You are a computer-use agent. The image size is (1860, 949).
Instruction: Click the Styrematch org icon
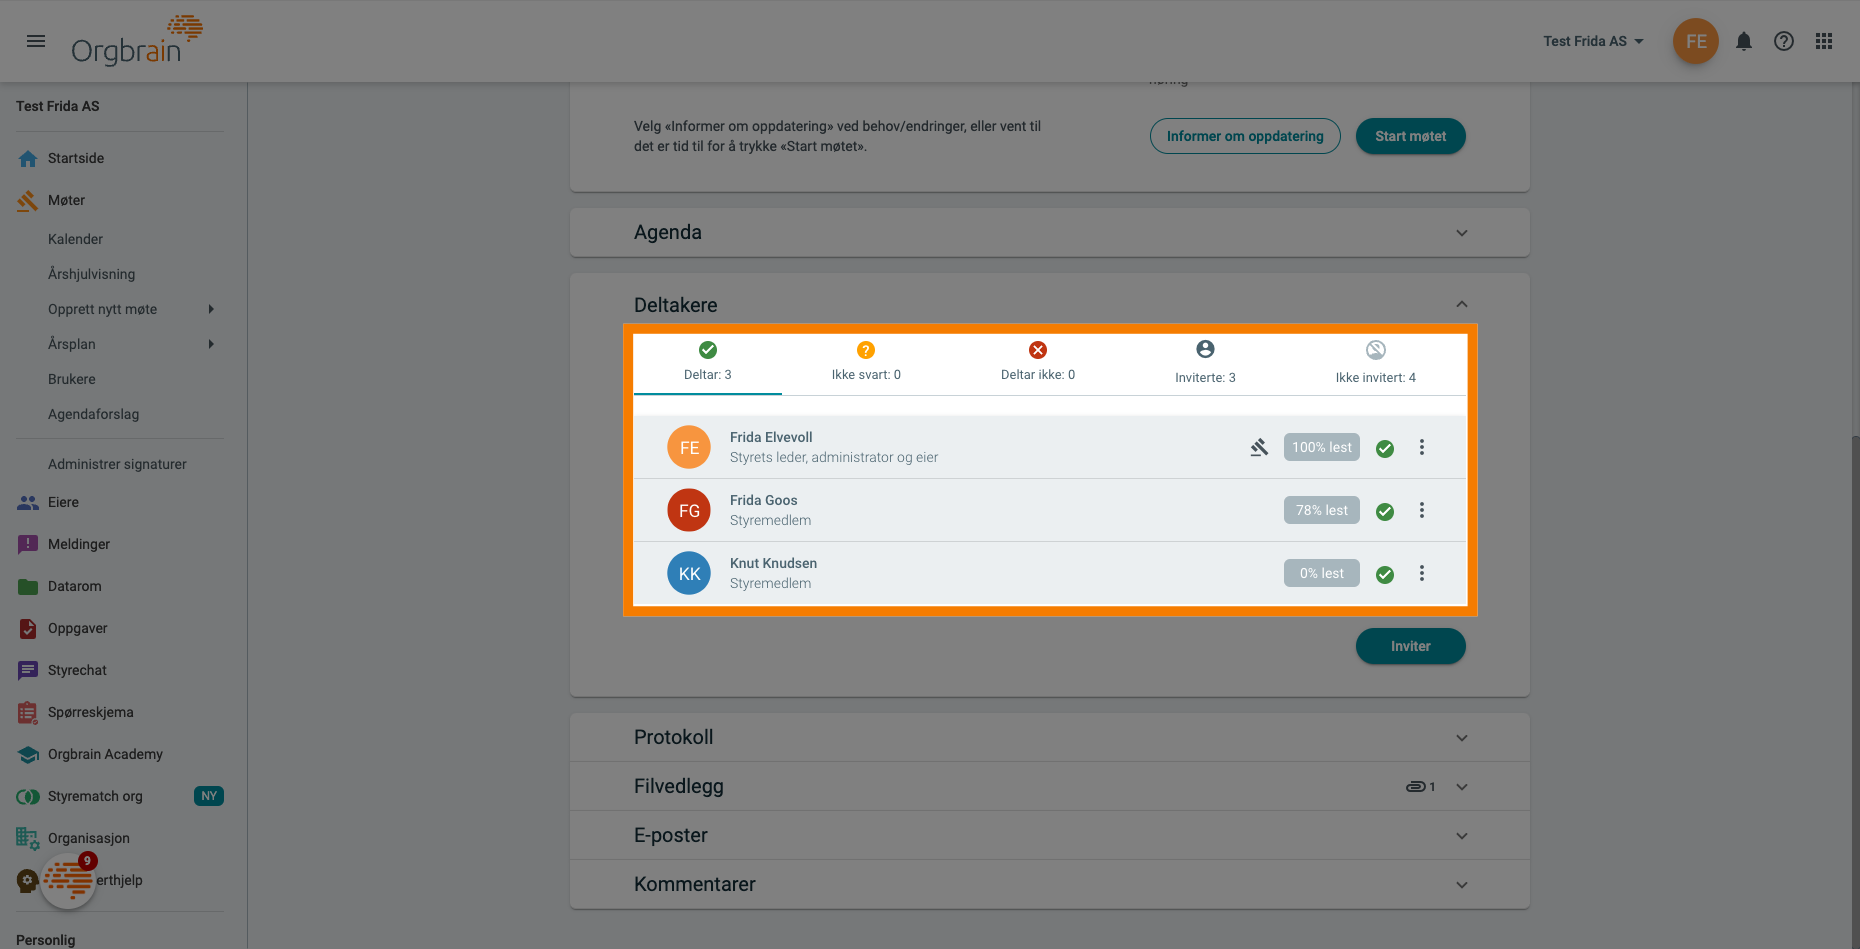point(28,796)
